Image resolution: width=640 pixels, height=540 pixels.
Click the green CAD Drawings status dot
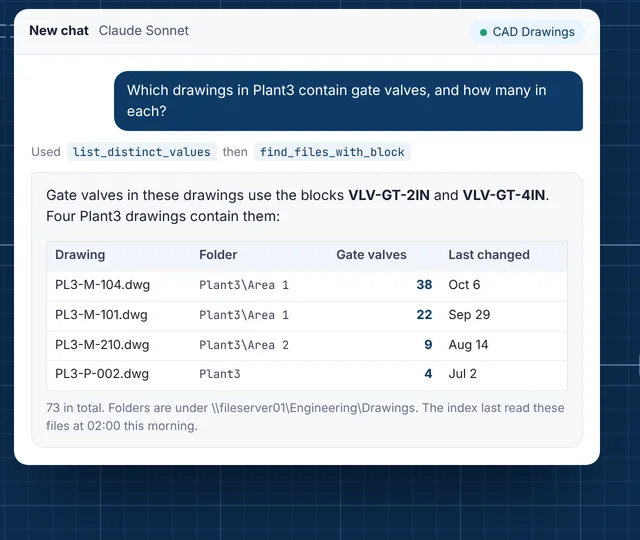pyautogui.click(x=483, y=32)
